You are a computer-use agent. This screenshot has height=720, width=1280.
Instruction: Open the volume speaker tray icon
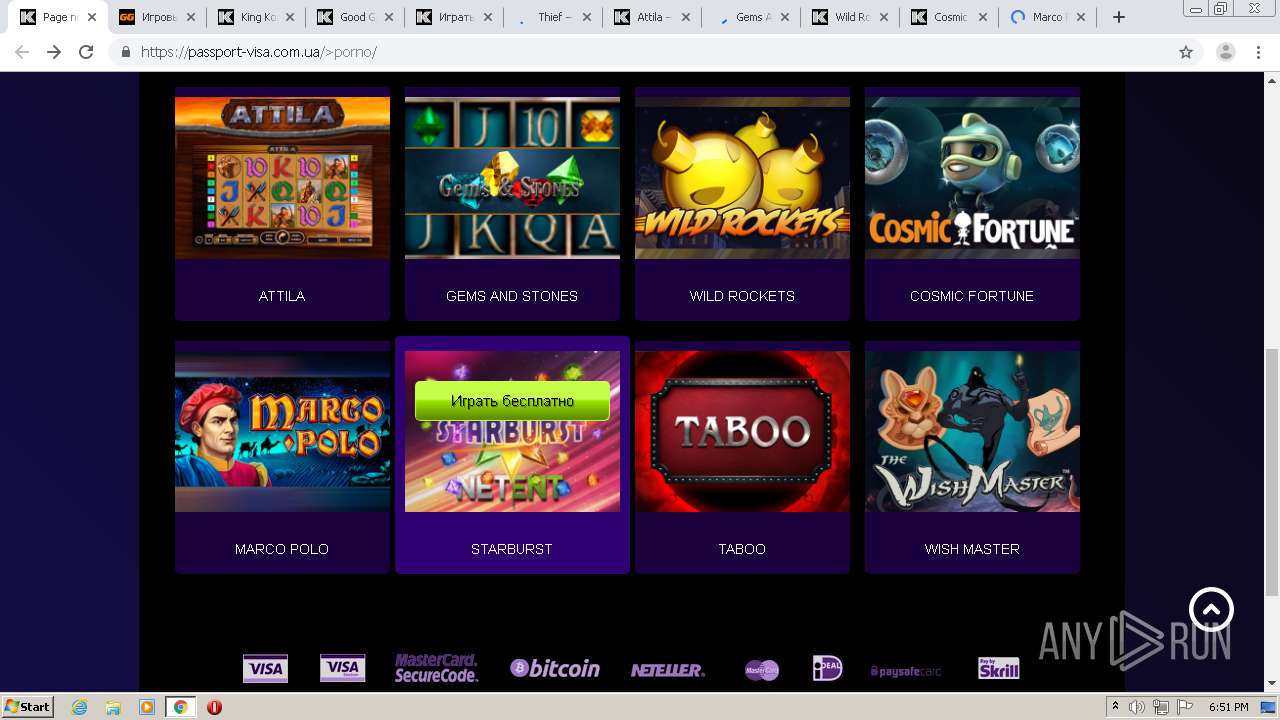click(1137, 707)
